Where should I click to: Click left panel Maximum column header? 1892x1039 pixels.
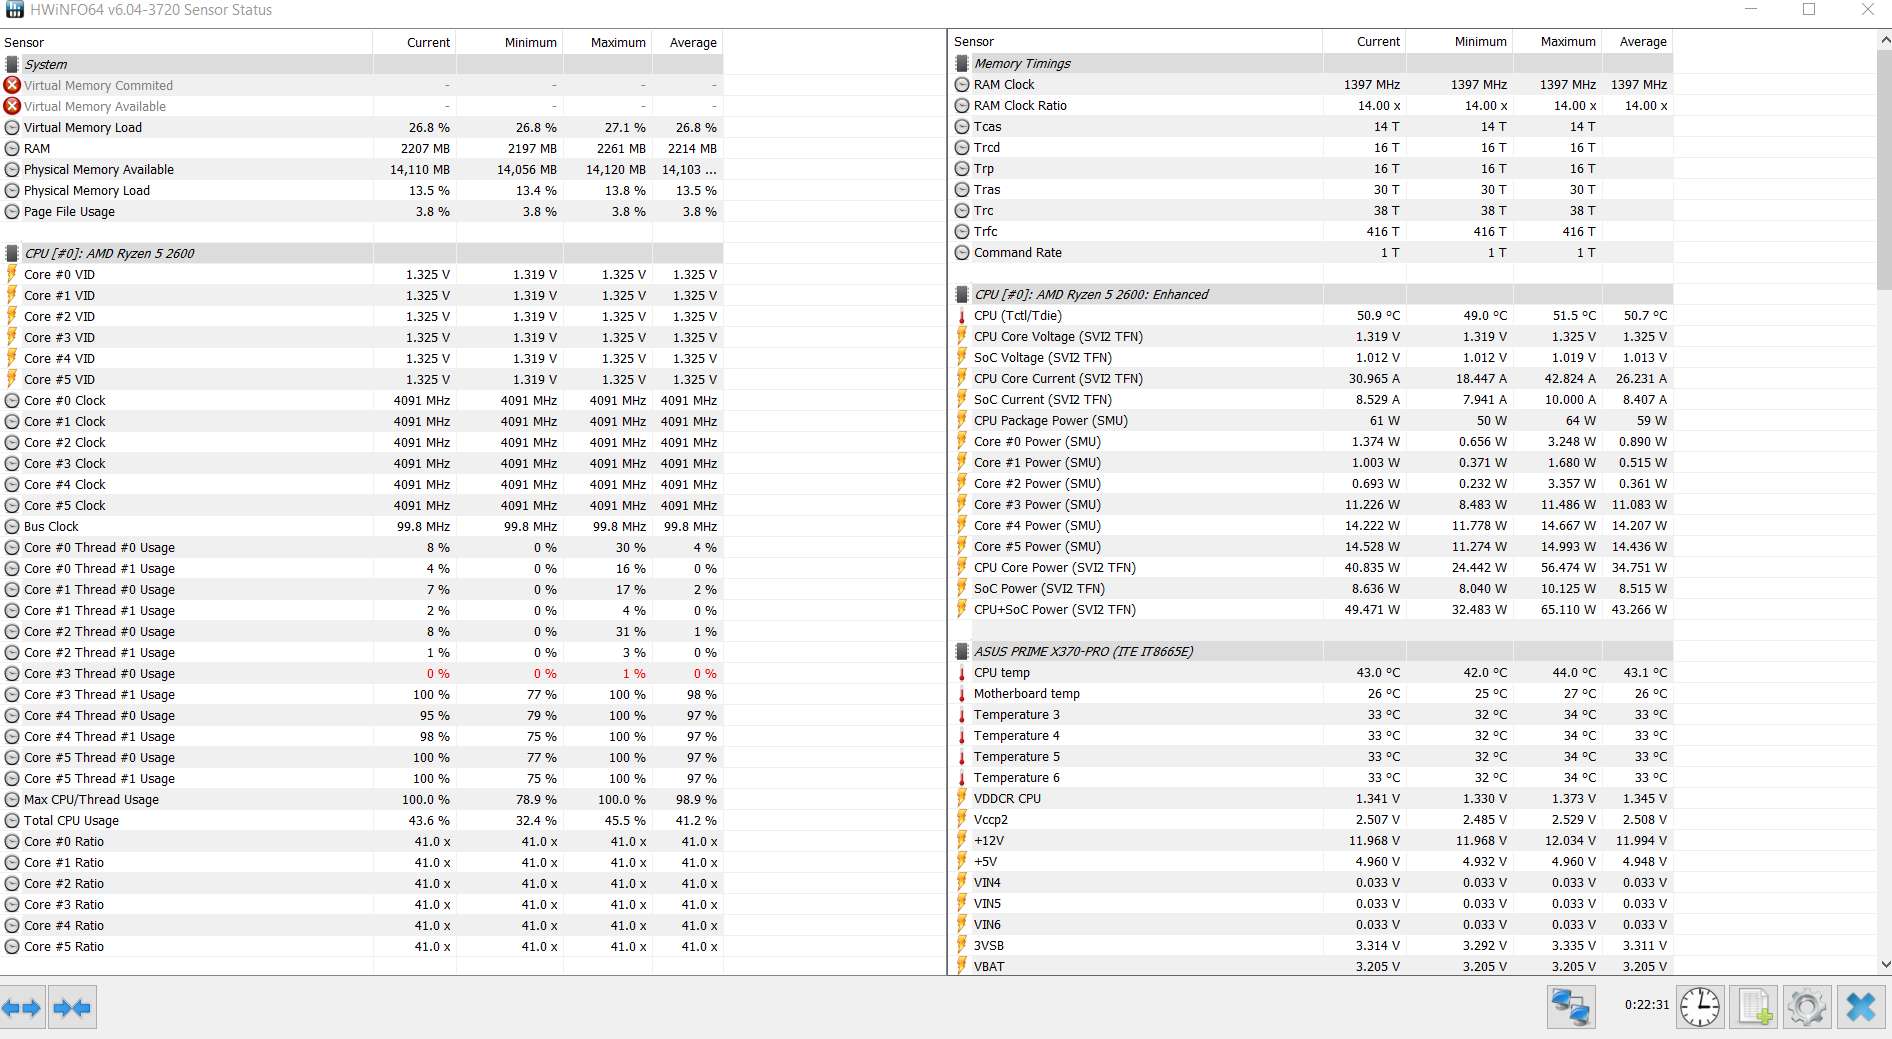[607, 42]
